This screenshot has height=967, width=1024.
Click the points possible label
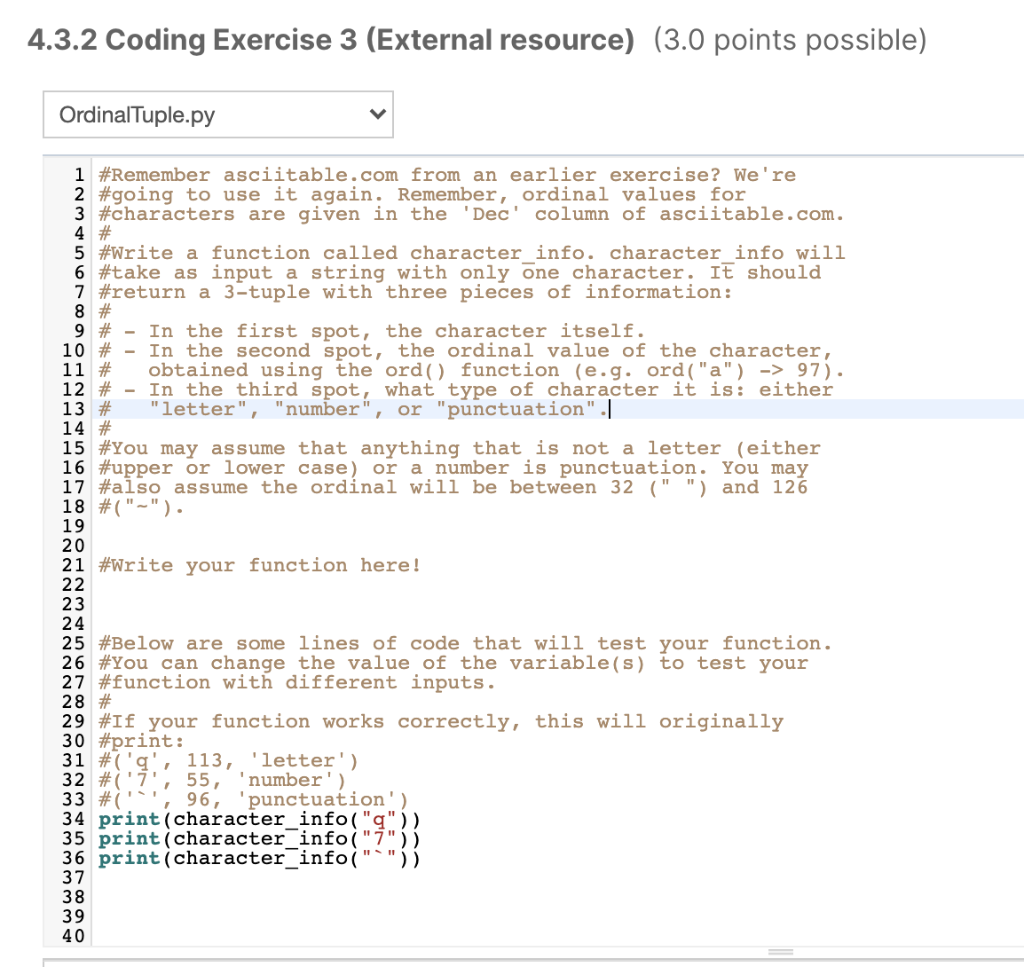point(790,40)
